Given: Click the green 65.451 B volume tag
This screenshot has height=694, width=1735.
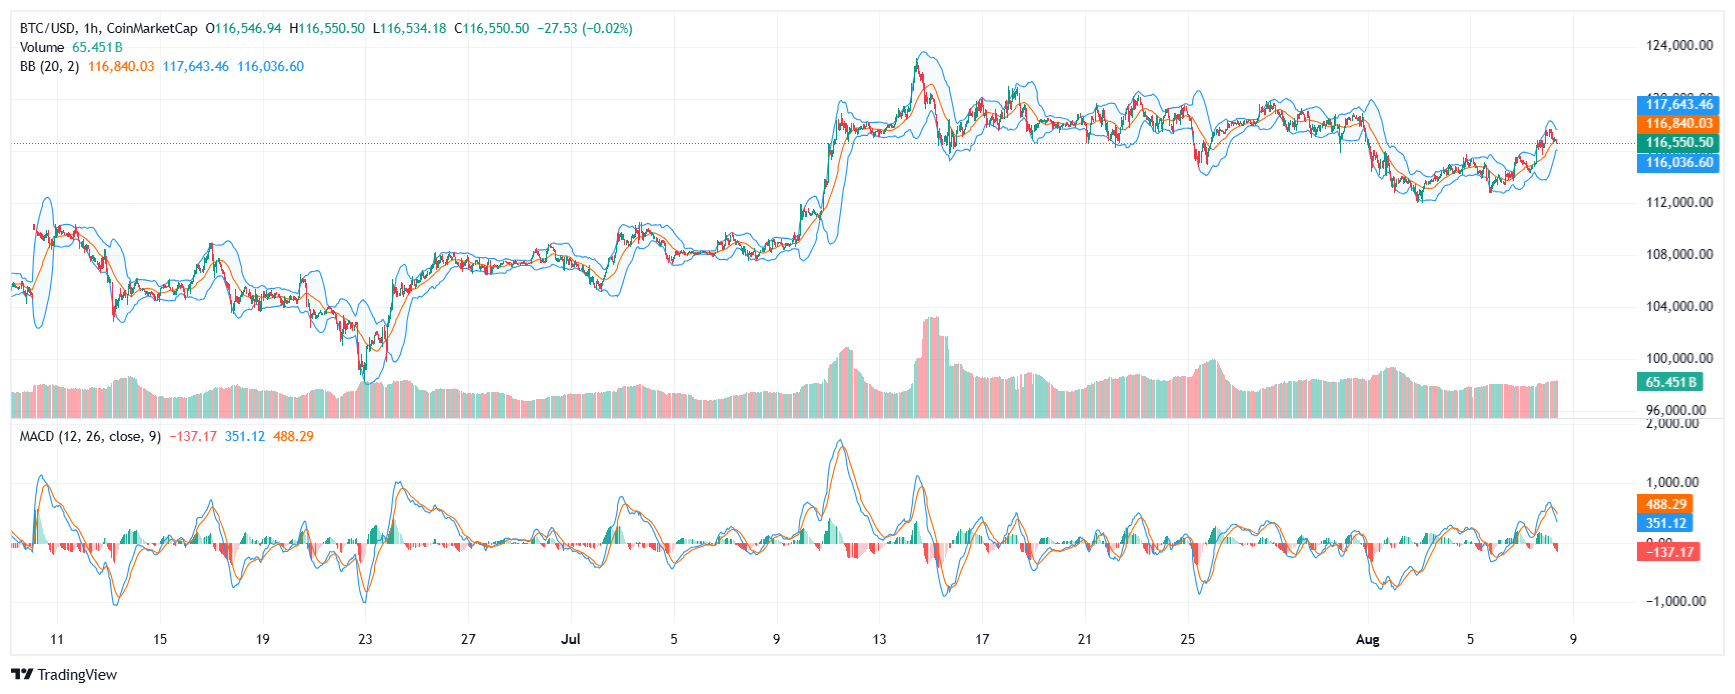Looking at the screenshot, I should (x=1670, y=382).
